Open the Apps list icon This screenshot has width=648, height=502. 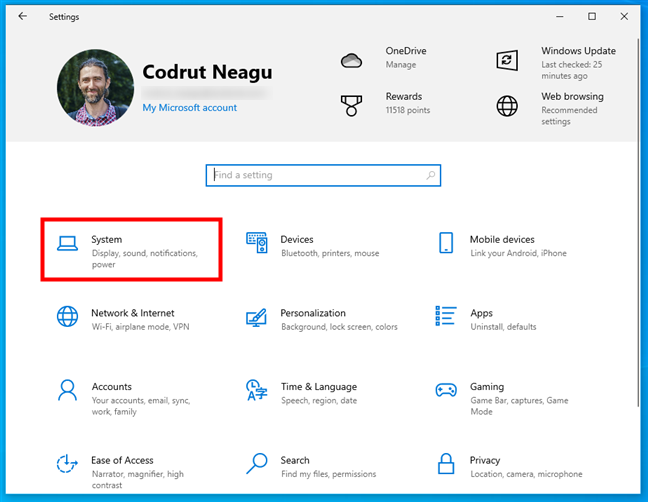[446, 316]
